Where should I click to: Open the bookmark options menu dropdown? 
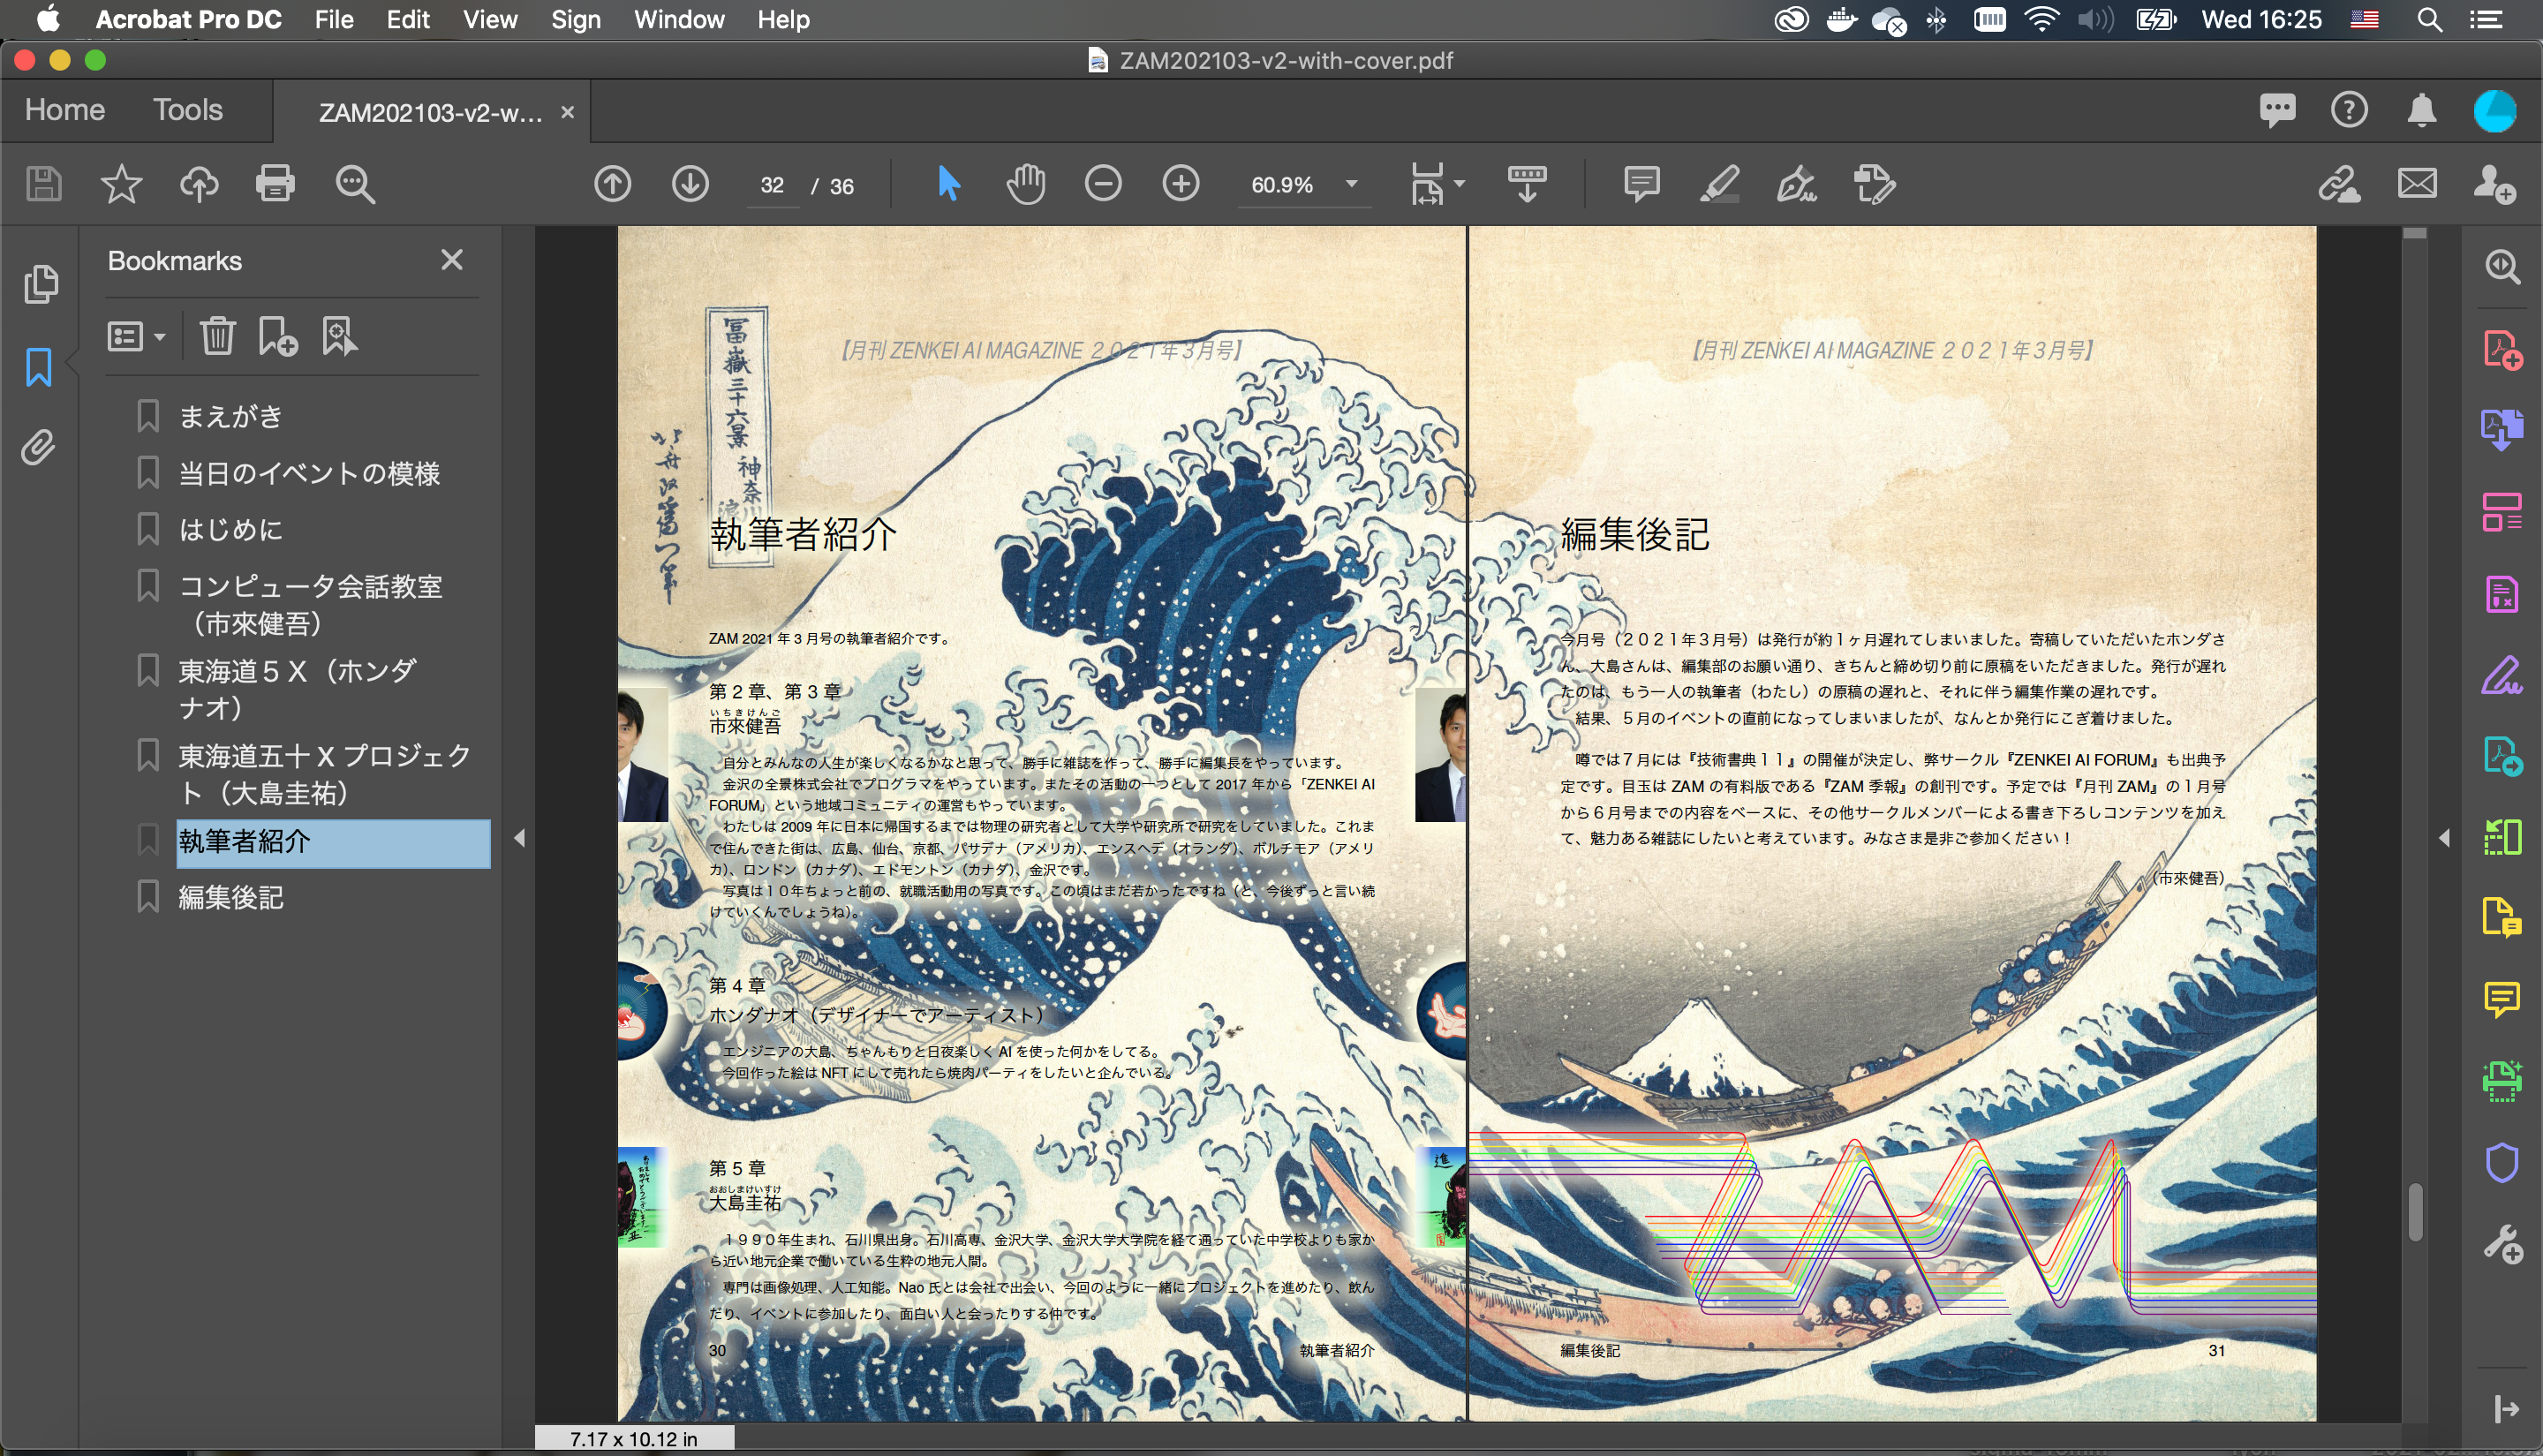[137, 336]
